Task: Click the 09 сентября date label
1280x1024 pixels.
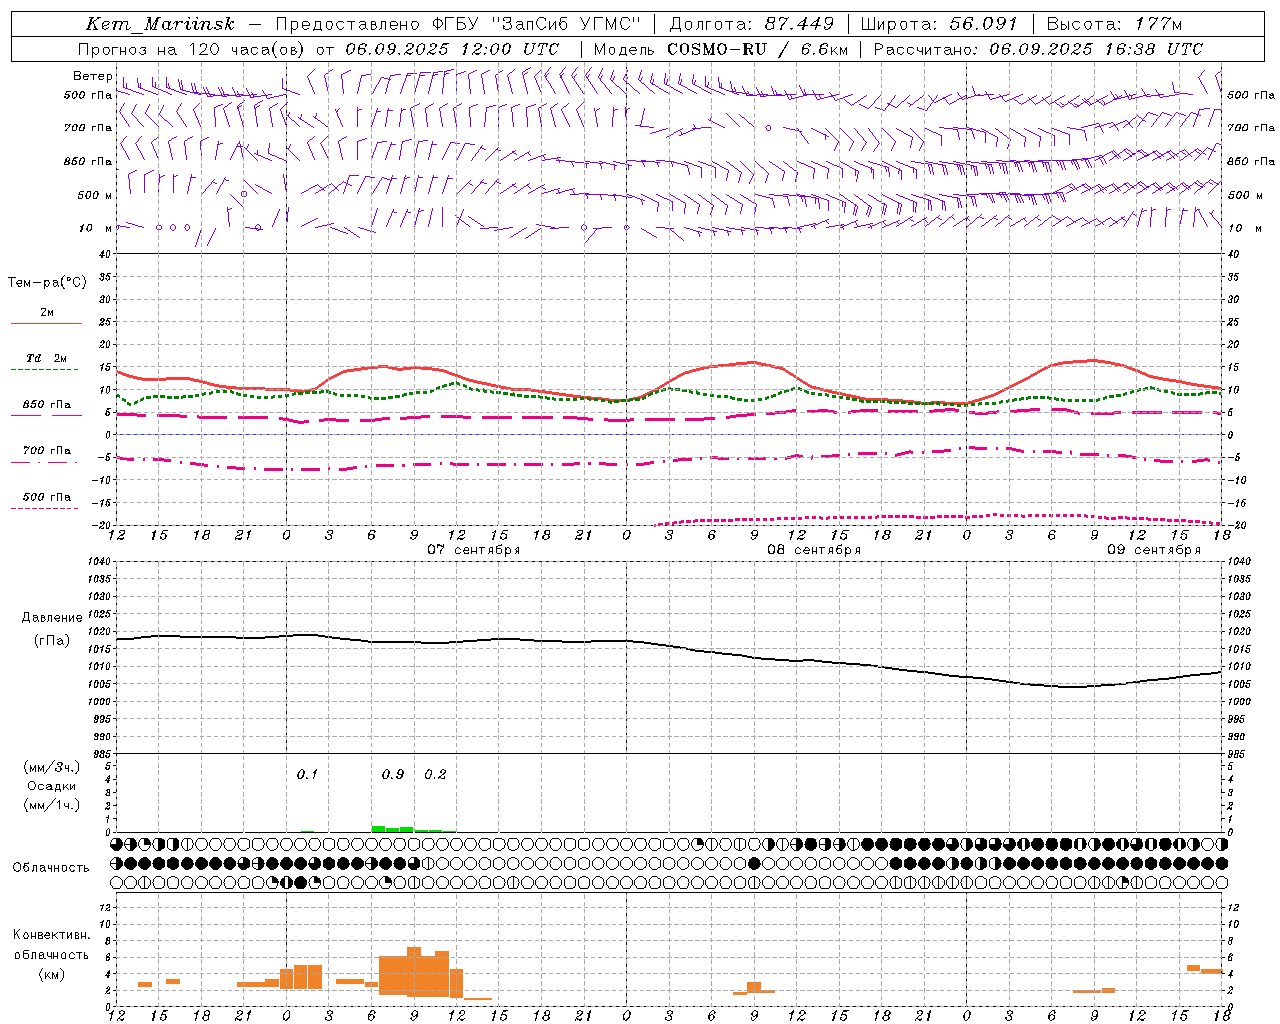Action: [x=1154, y=550]
